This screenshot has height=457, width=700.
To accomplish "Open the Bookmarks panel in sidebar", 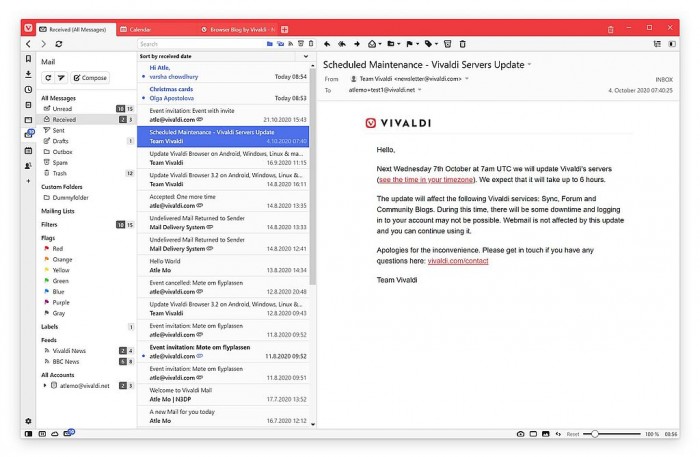I will click(28, 59).
